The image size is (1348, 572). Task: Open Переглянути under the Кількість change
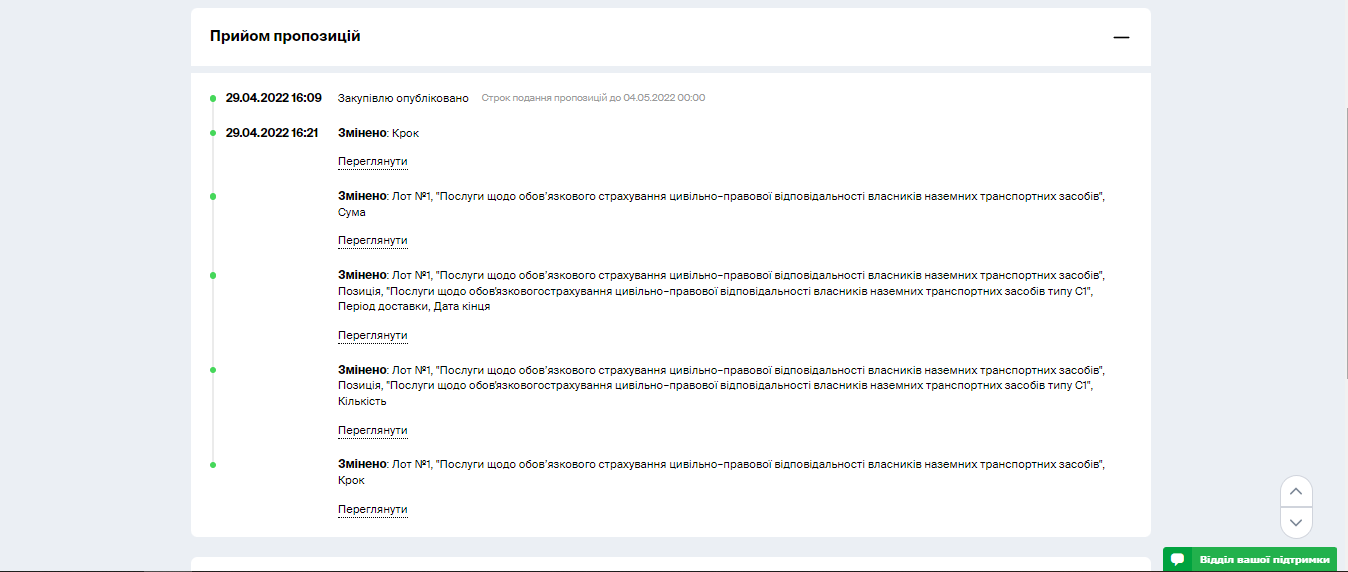pos(372,431)
